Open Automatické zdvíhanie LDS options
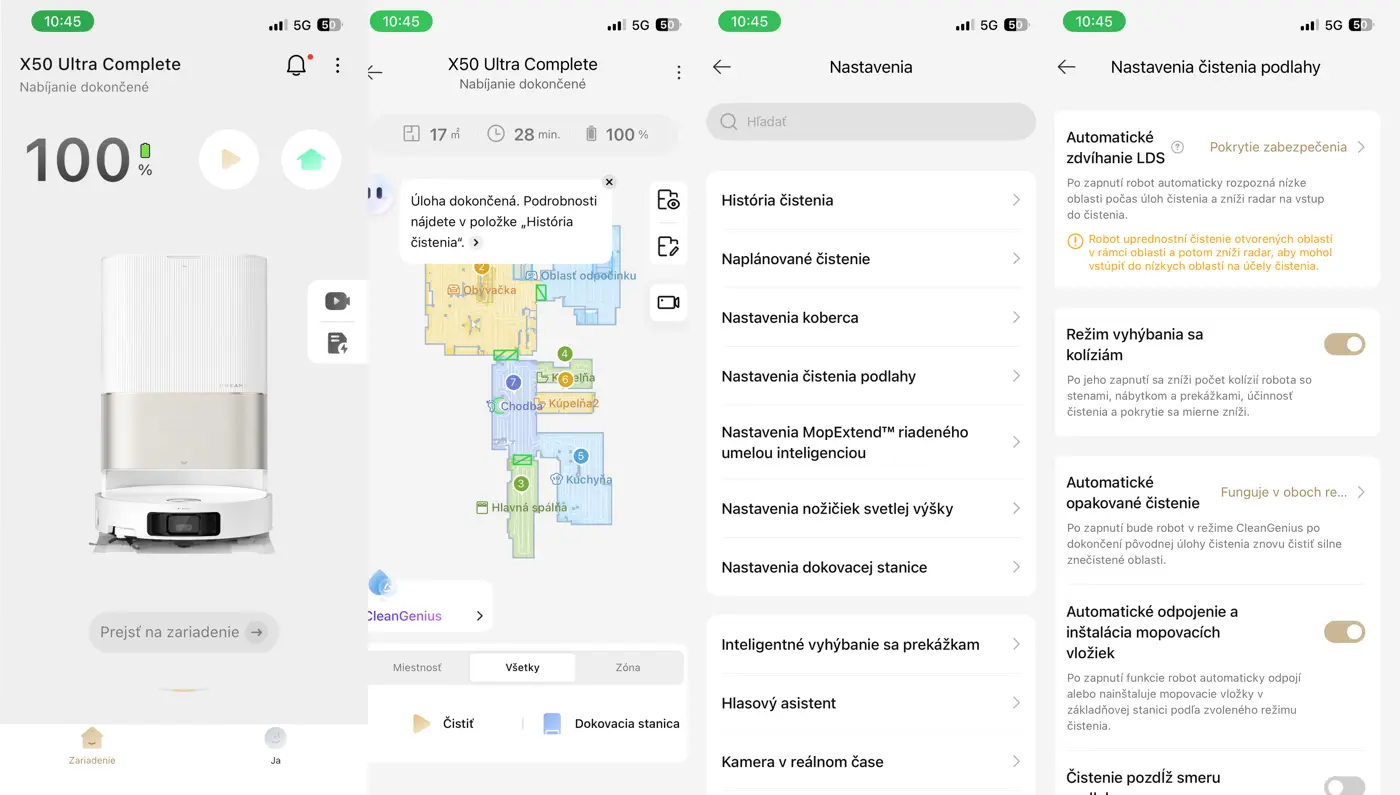1400x795 pixels. (1286, 147)
